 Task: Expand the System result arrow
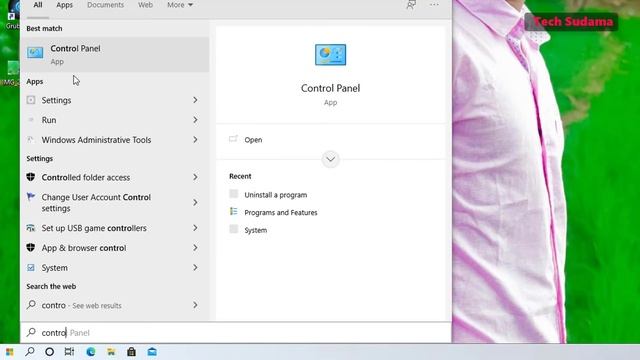[195, 268]
